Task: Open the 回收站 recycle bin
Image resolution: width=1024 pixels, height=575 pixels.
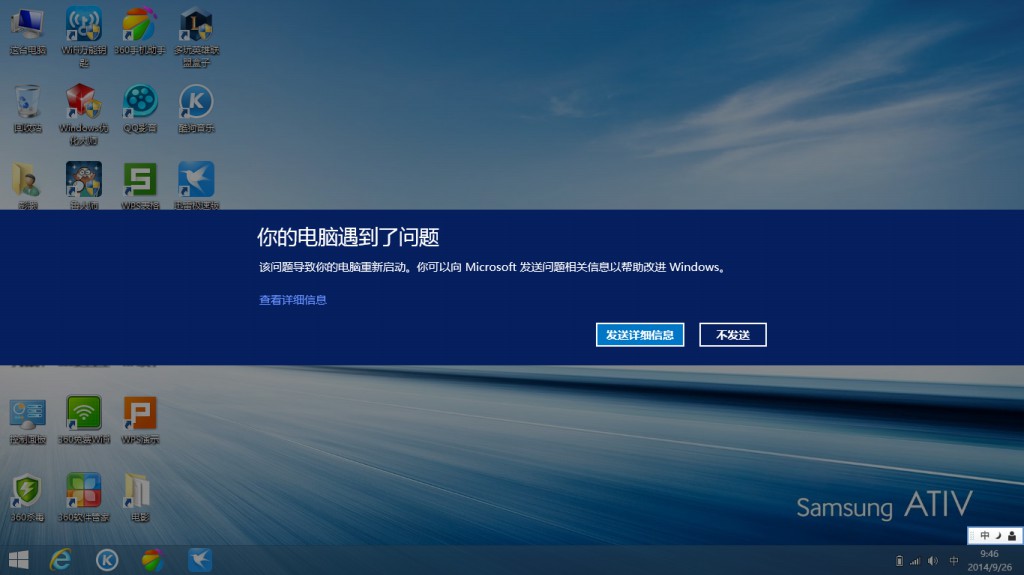Action: pyautogui.click(x=27, y=108)
